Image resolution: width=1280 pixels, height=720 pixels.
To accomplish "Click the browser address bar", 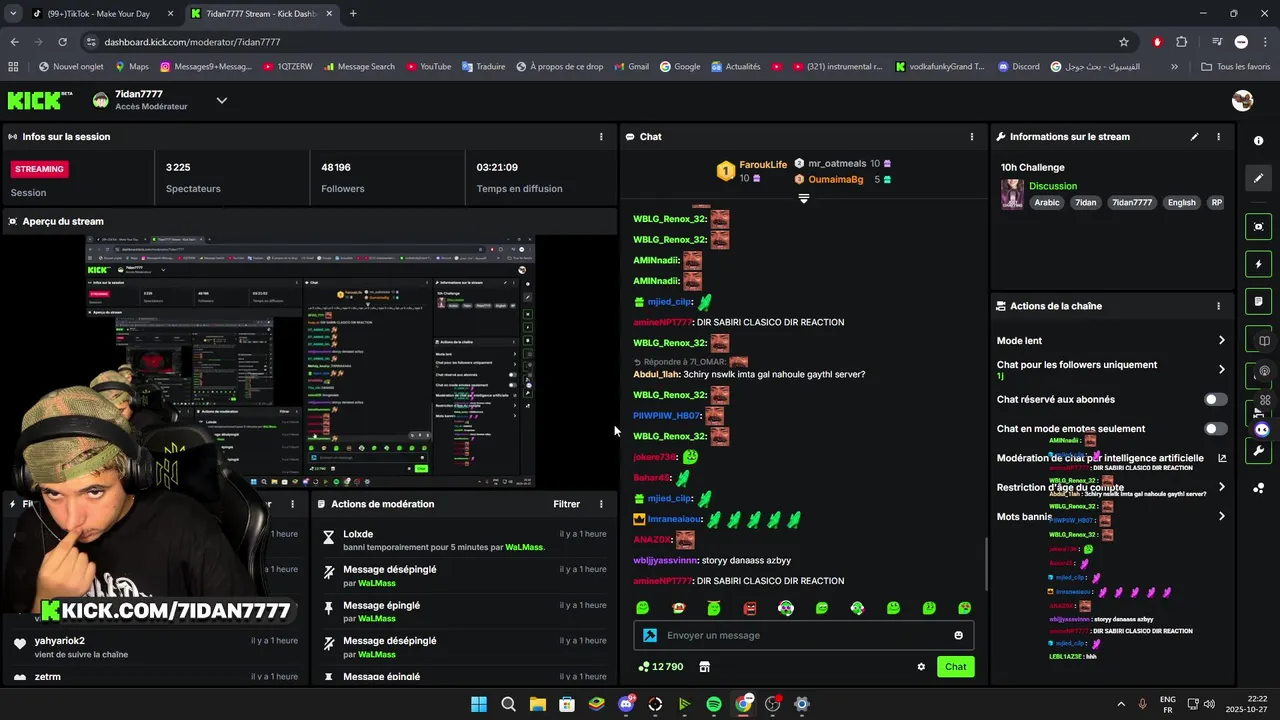I will point(600,42).
